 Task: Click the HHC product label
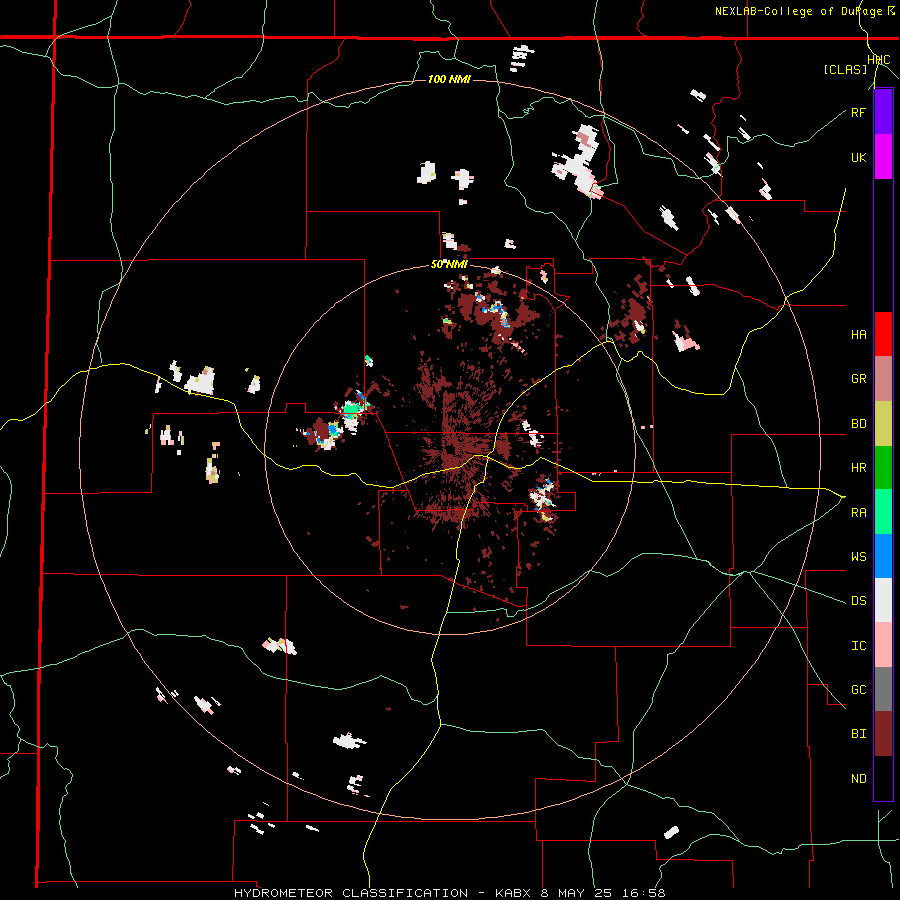pyautogui.click(x=879, y=60)
